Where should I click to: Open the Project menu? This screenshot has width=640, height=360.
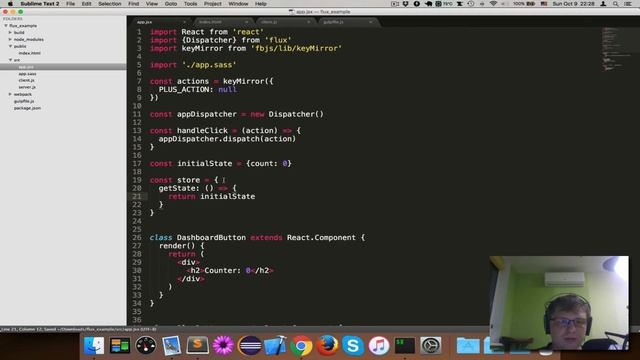click(213, 4)
